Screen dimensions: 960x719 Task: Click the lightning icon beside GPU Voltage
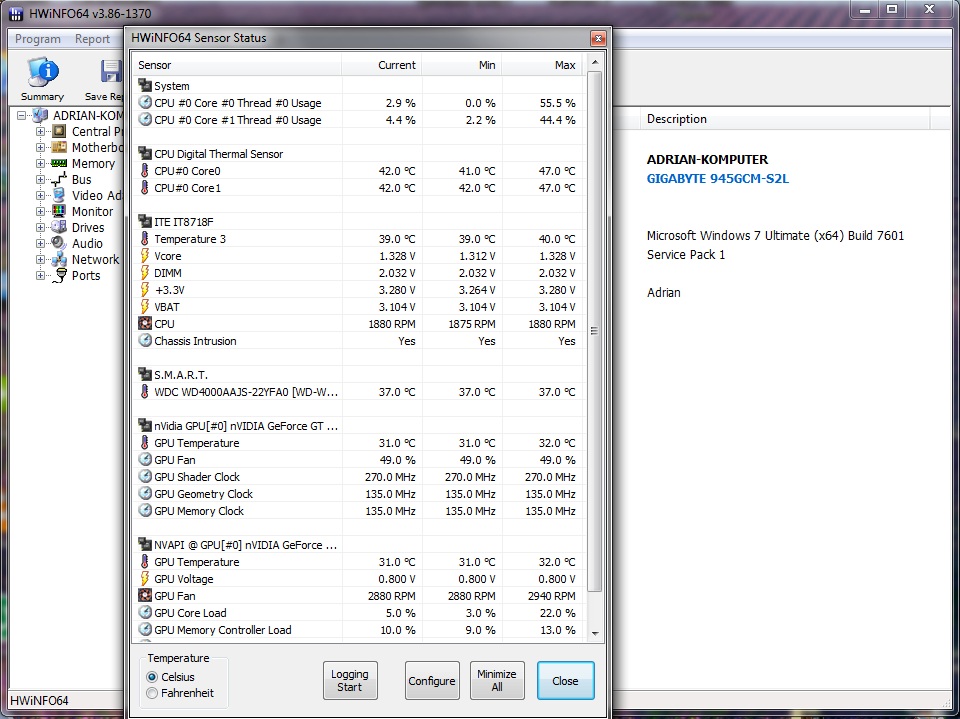[x=144, y=578]
